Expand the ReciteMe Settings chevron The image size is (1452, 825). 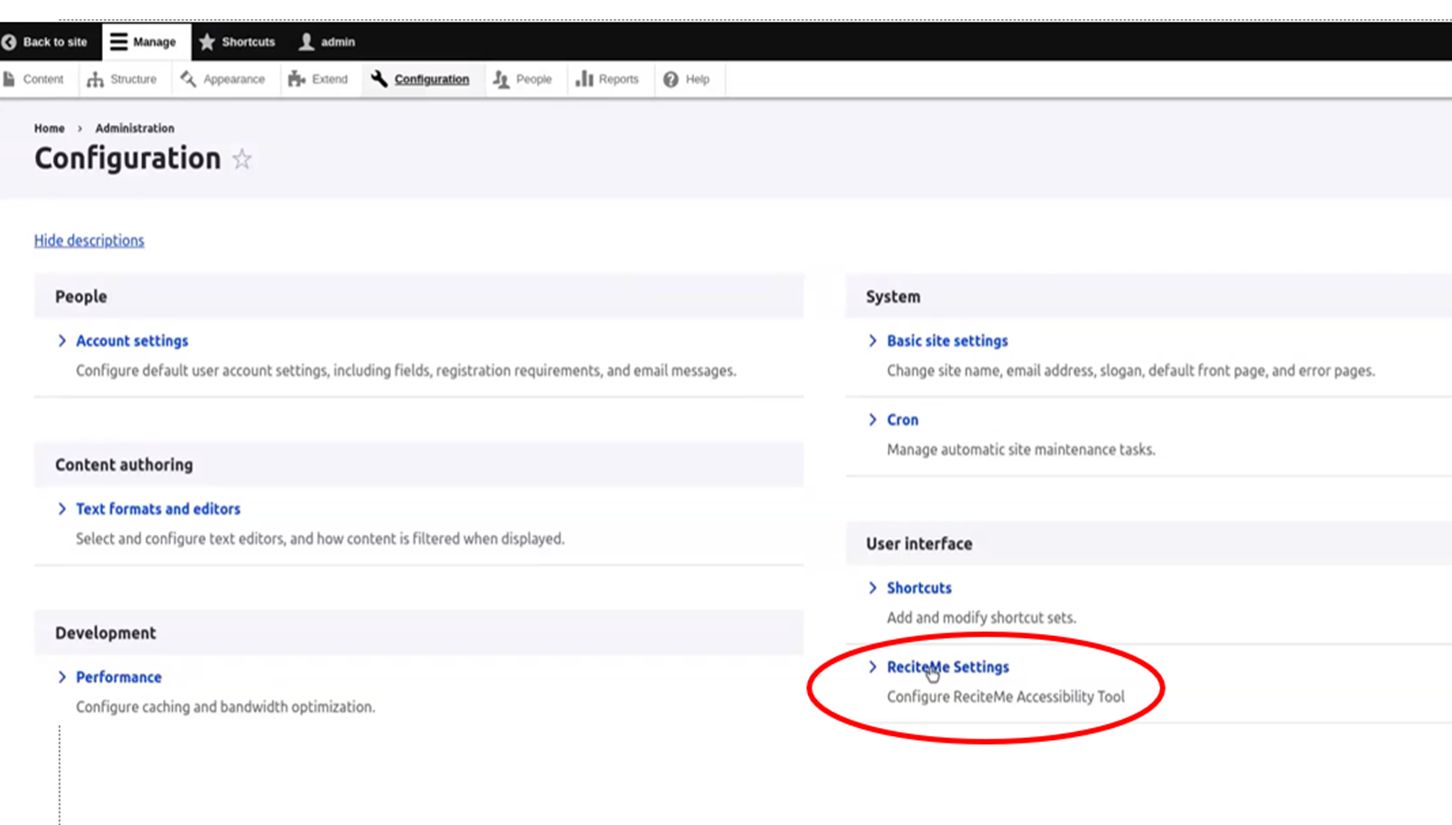(872, 667)
